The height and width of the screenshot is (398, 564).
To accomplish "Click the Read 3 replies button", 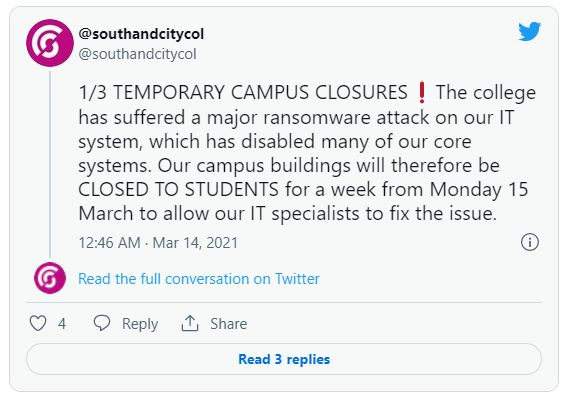I will tap(284, 359).
